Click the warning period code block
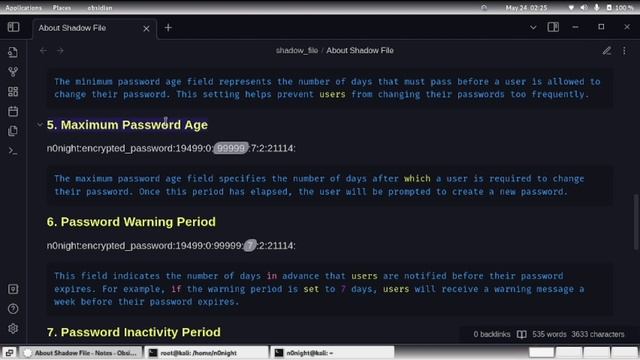The image size is (640, 360). (x=329, y=289)
